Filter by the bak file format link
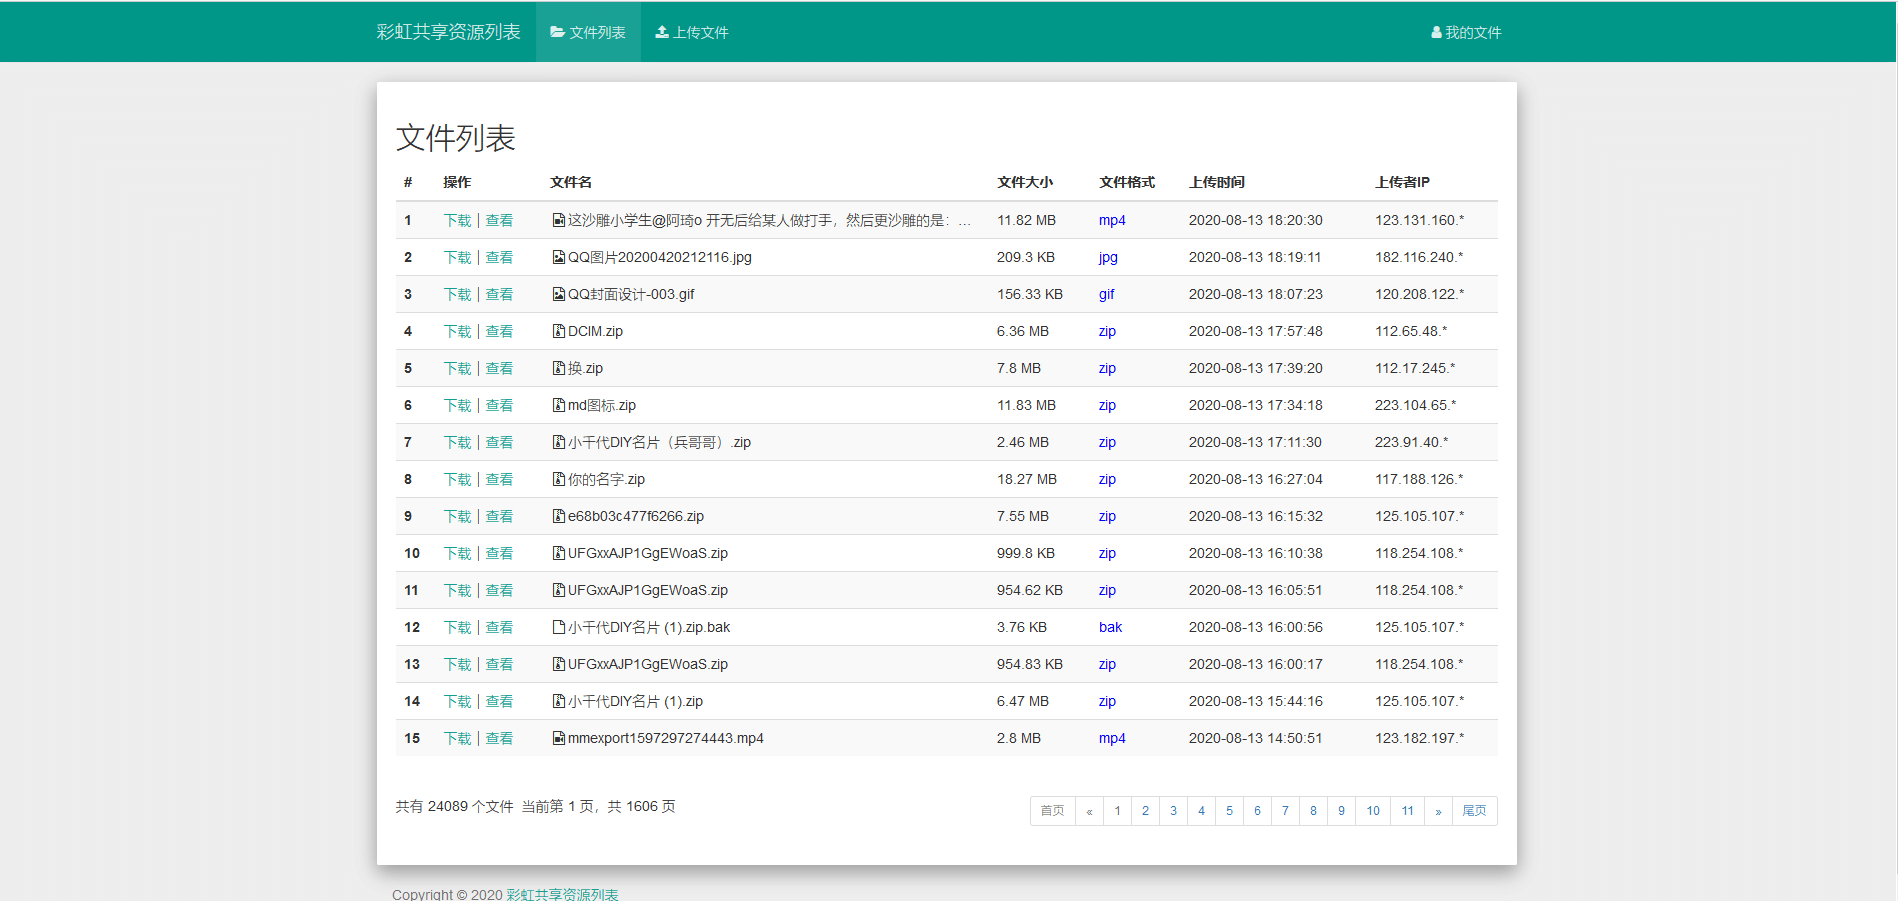 1110,627
